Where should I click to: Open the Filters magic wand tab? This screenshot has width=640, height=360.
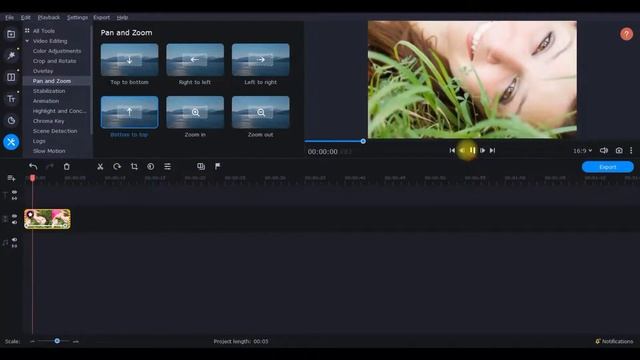coord(11,55)
